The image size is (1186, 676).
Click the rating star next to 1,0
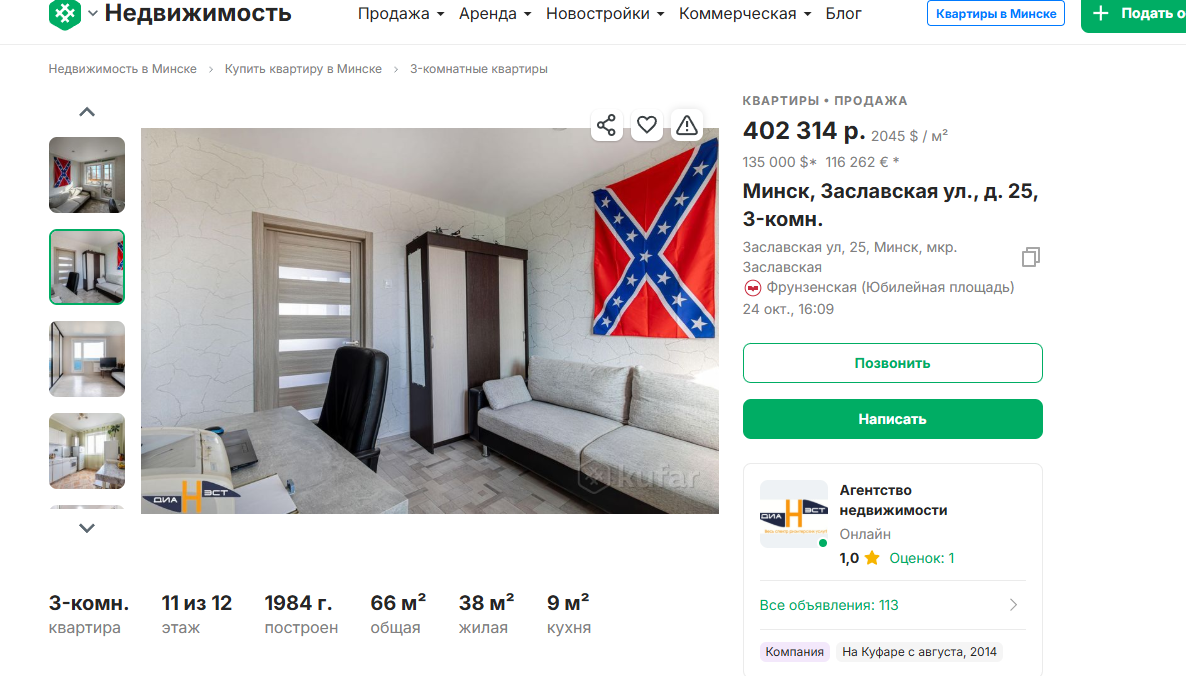pos(872,558)
